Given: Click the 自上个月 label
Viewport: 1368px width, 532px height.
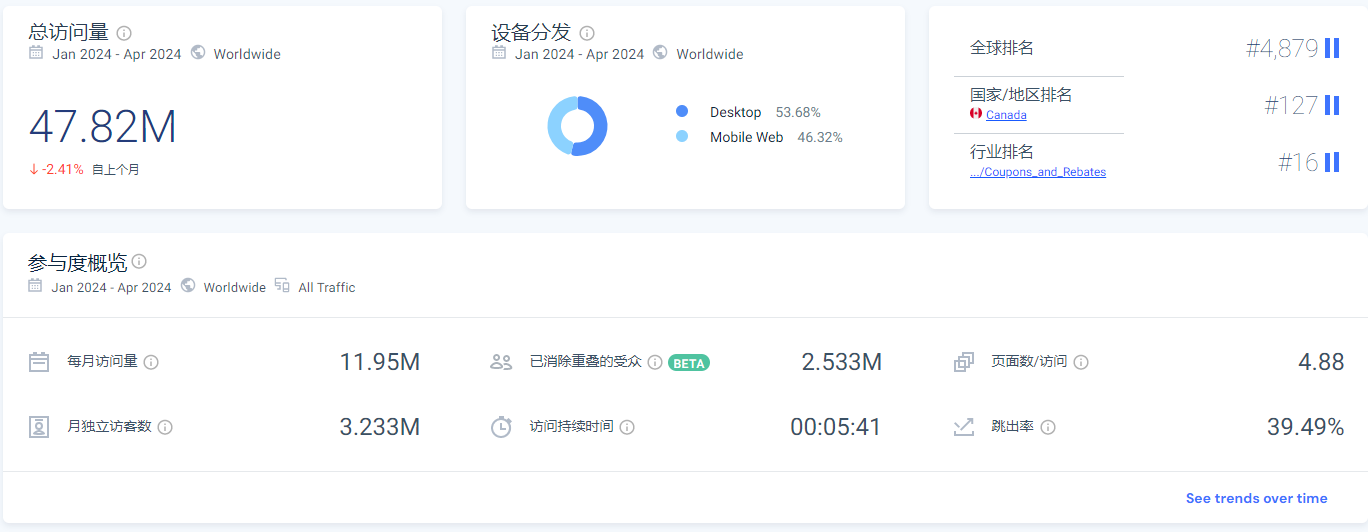Looking at the screenshot, I should pos(116,170).
